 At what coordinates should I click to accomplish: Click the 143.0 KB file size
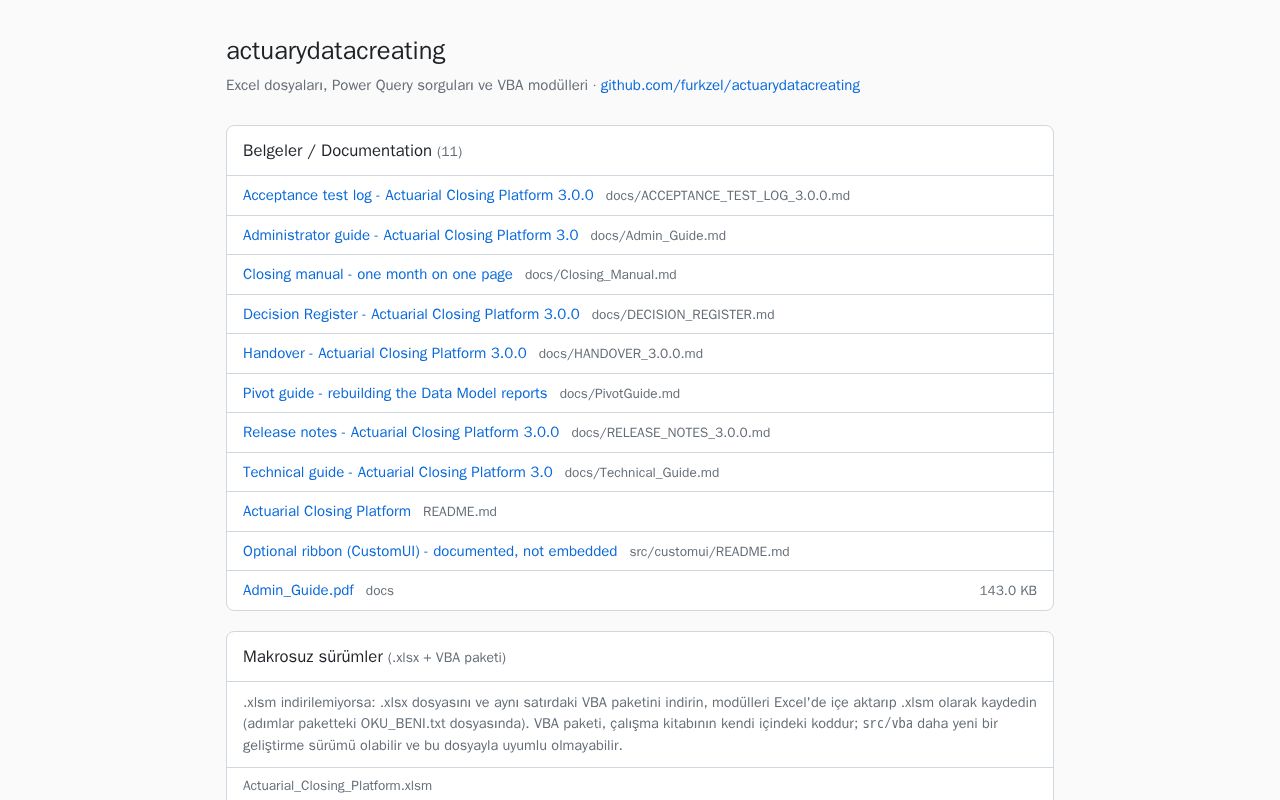tap(1008, 591)
